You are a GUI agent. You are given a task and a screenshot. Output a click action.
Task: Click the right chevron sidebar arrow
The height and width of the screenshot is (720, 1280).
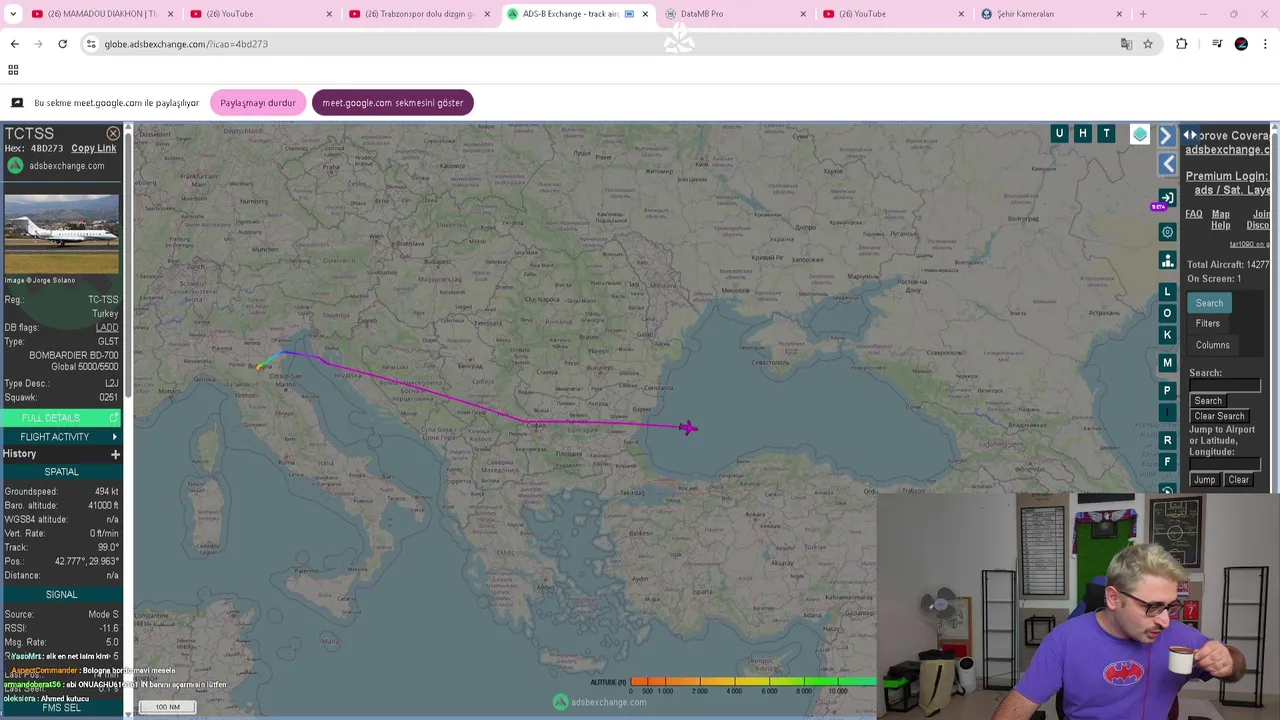click(x=1166, y=135)
